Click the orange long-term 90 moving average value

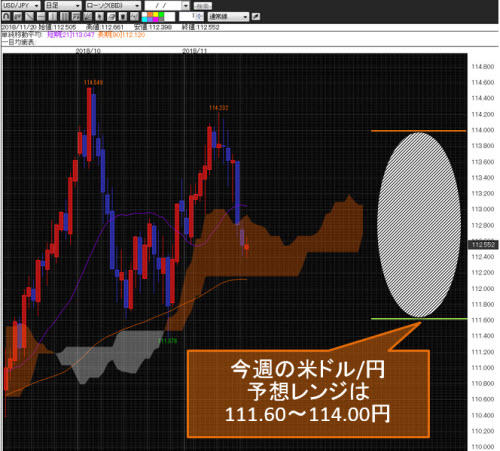[x=121, y=35]
